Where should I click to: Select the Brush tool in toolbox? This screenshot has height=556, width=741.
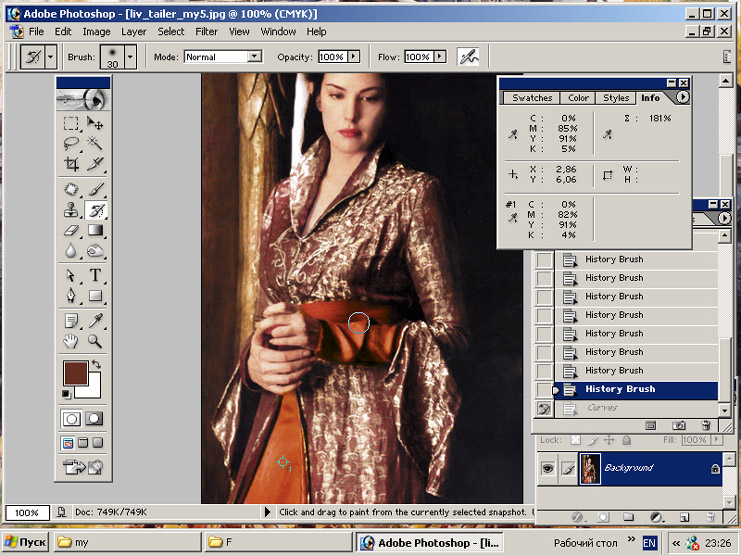tap(95, 189)
